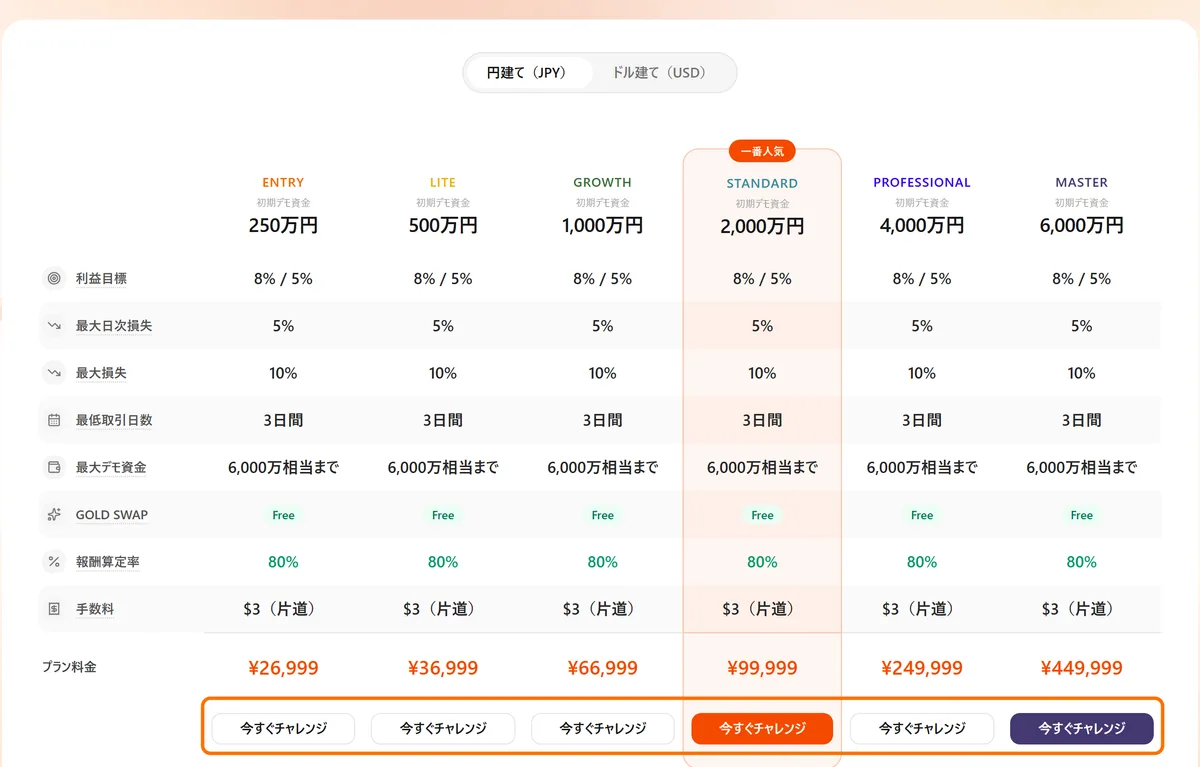Click the GOLD SWAP row label
This screenshot has height=767, width=1200.
[x=112, y=515]
